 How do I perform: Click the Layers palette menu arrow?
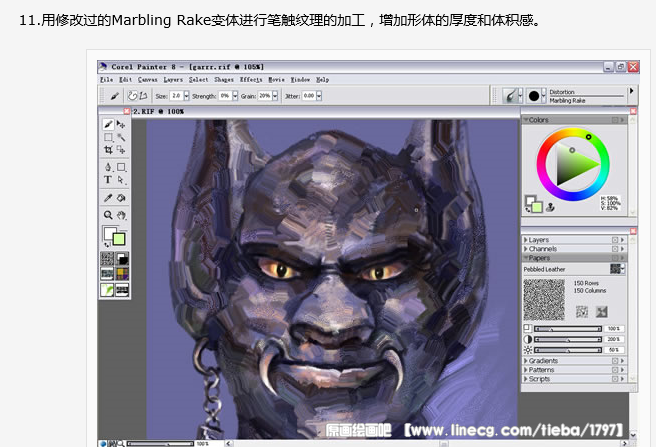point(623,240)
